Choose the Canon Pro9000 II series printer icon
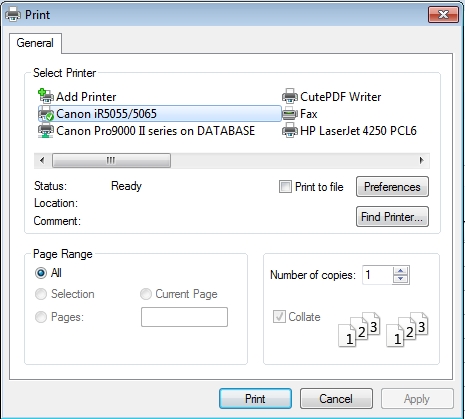Viewport: 465px width, 419px height. 46,131
